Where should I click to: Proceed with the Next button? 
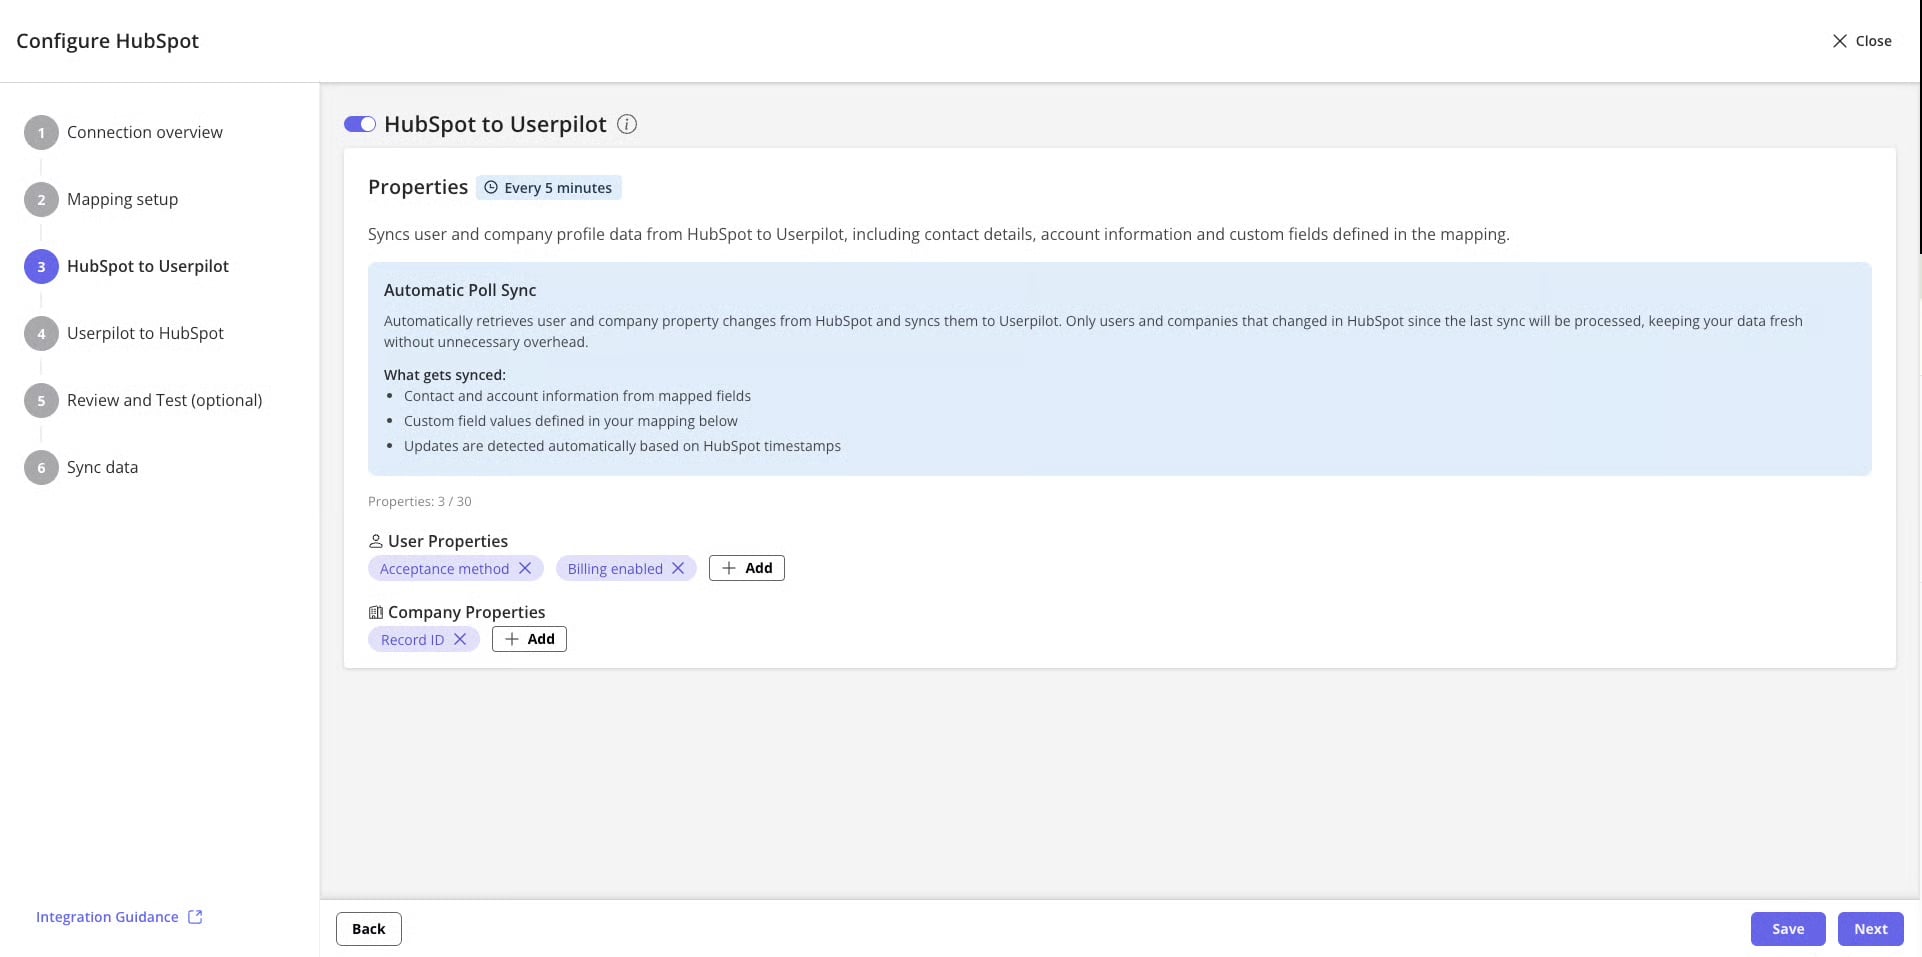[x=1871, y=929]
